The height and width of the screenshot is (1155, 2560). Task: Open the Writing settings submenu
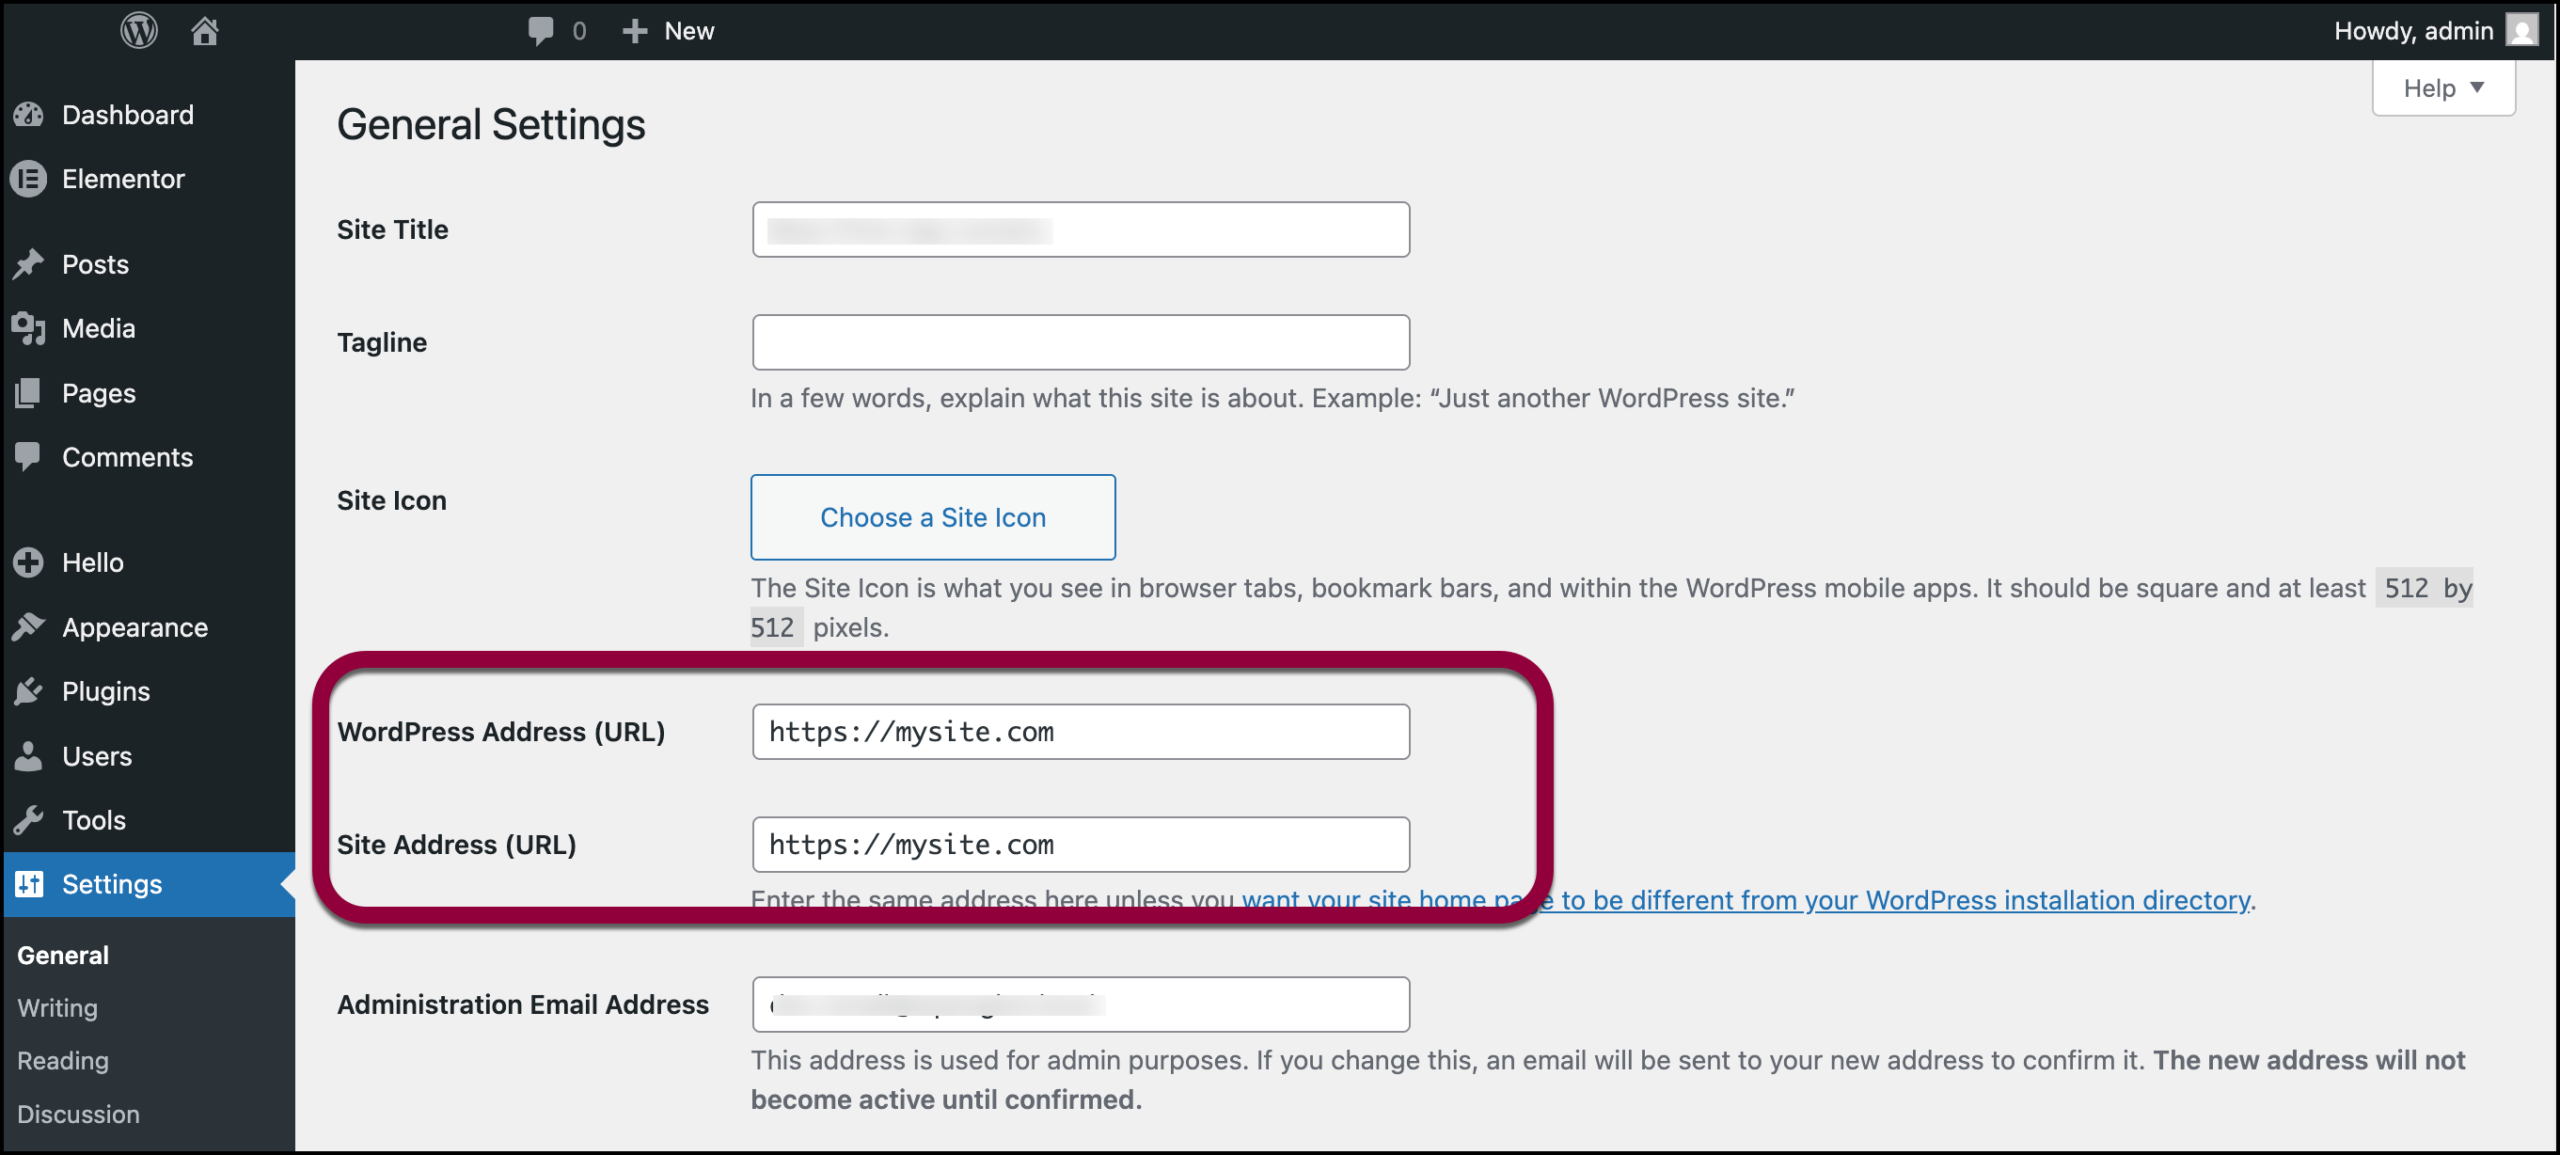(x=58, y=1008)
